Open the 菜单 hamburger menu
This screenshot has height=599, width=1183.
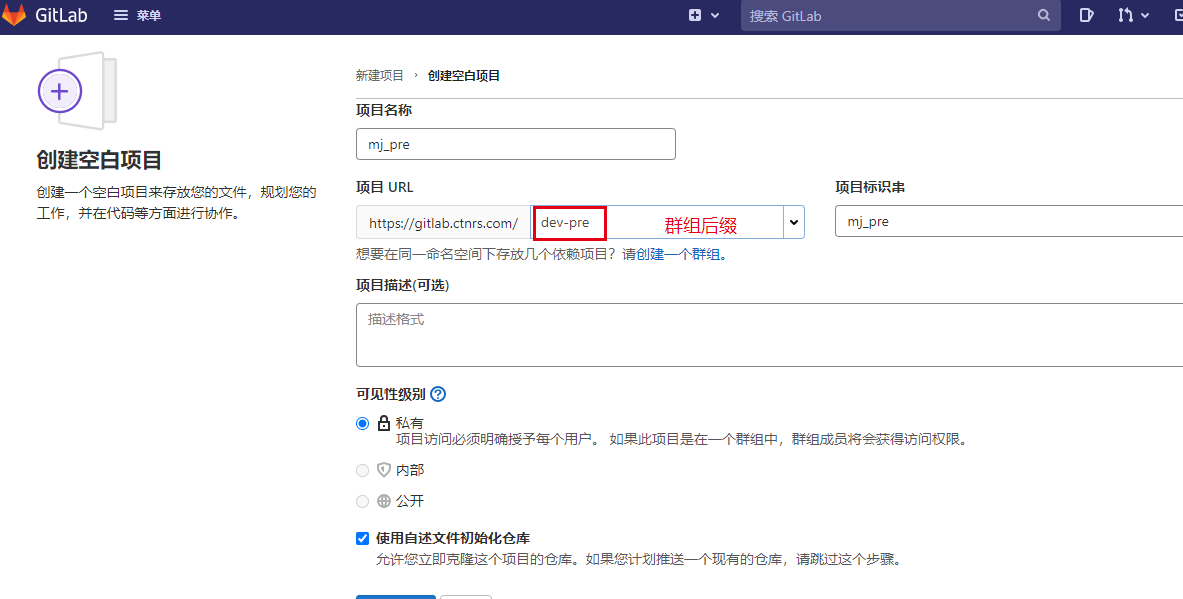tap(137, 15)
